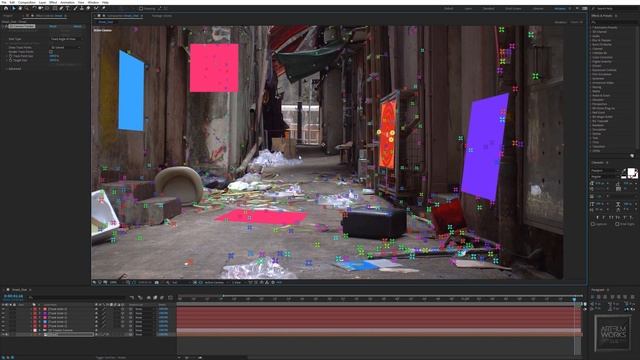This screenshot has width=640, height=360.
Task: Toggle video eye of the bottom footage layer
Action: click(3, 334)
